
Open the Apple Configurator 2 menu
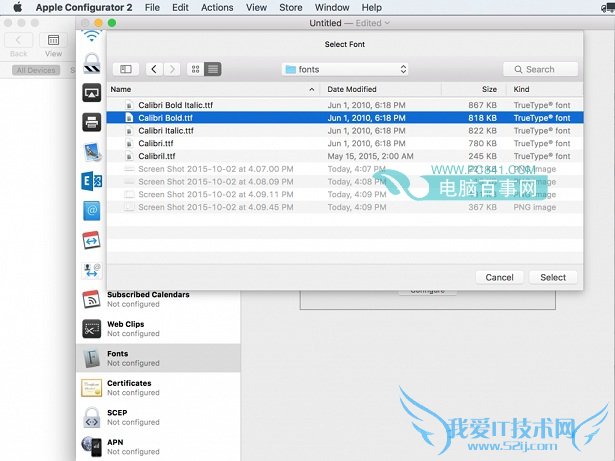pos(84,7)
